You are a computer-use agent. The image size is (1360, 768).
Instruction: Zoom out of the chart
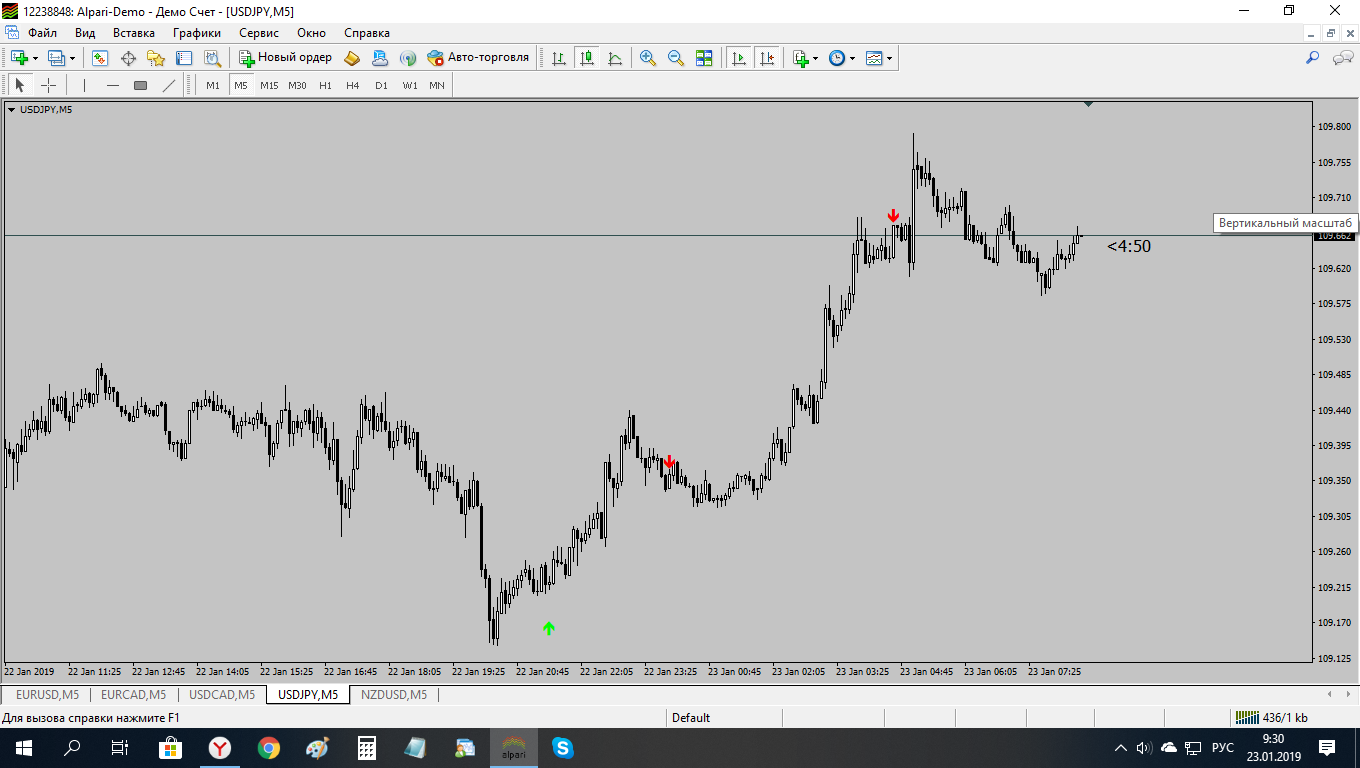(x=676, y=58)
